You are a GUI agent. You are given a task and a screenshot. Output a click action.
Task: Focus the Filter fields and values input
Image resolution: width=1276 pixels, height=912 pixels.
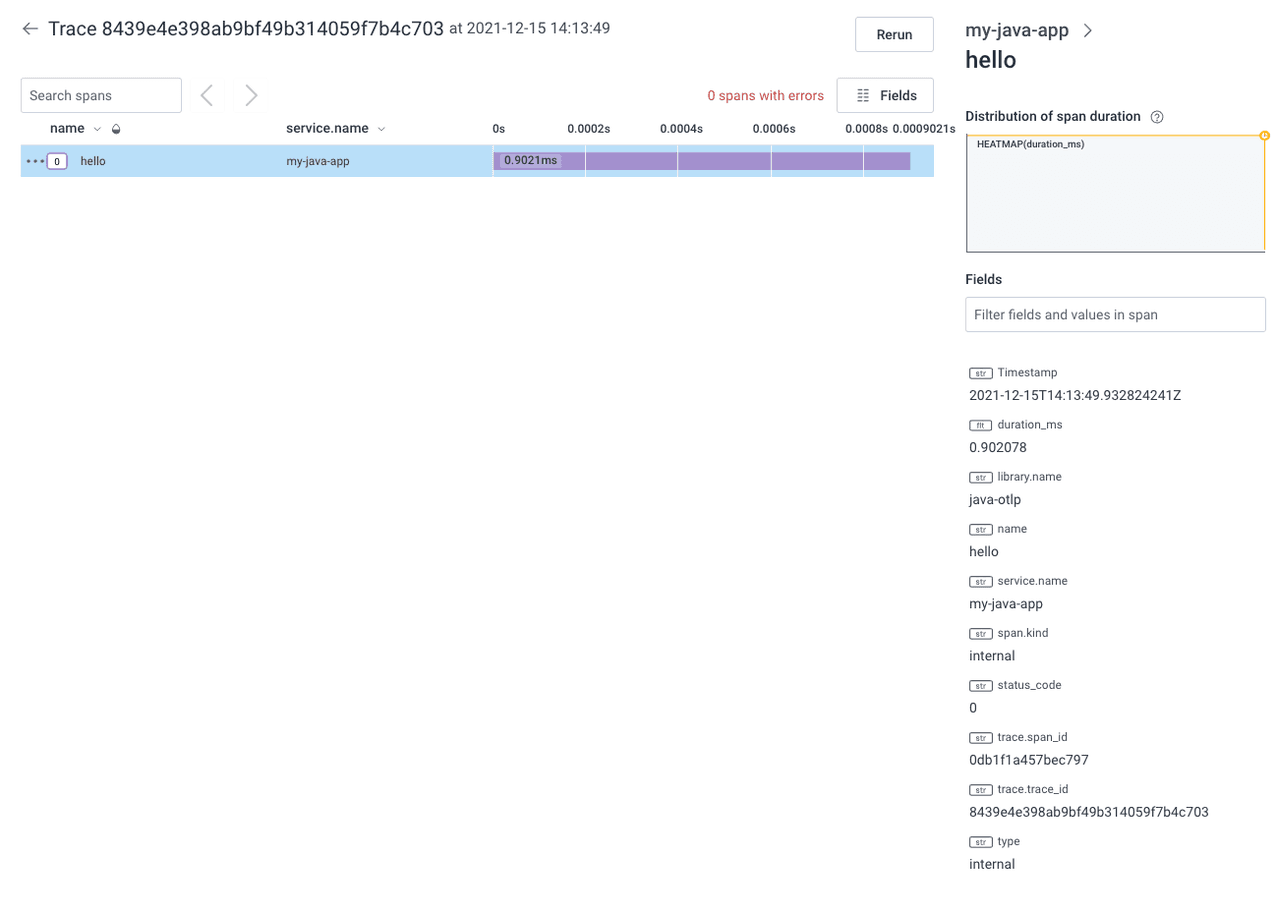point(1115,314)
